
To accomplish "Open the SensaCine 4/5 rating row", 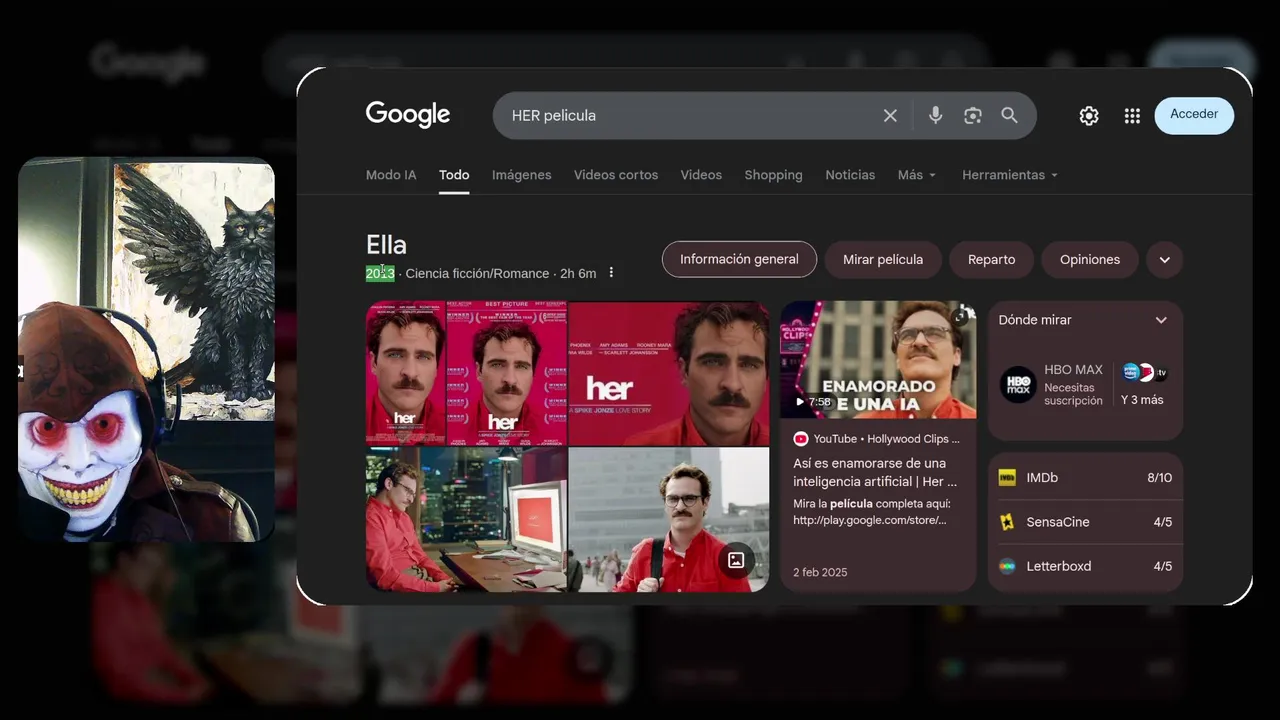I will (1085, 522).
